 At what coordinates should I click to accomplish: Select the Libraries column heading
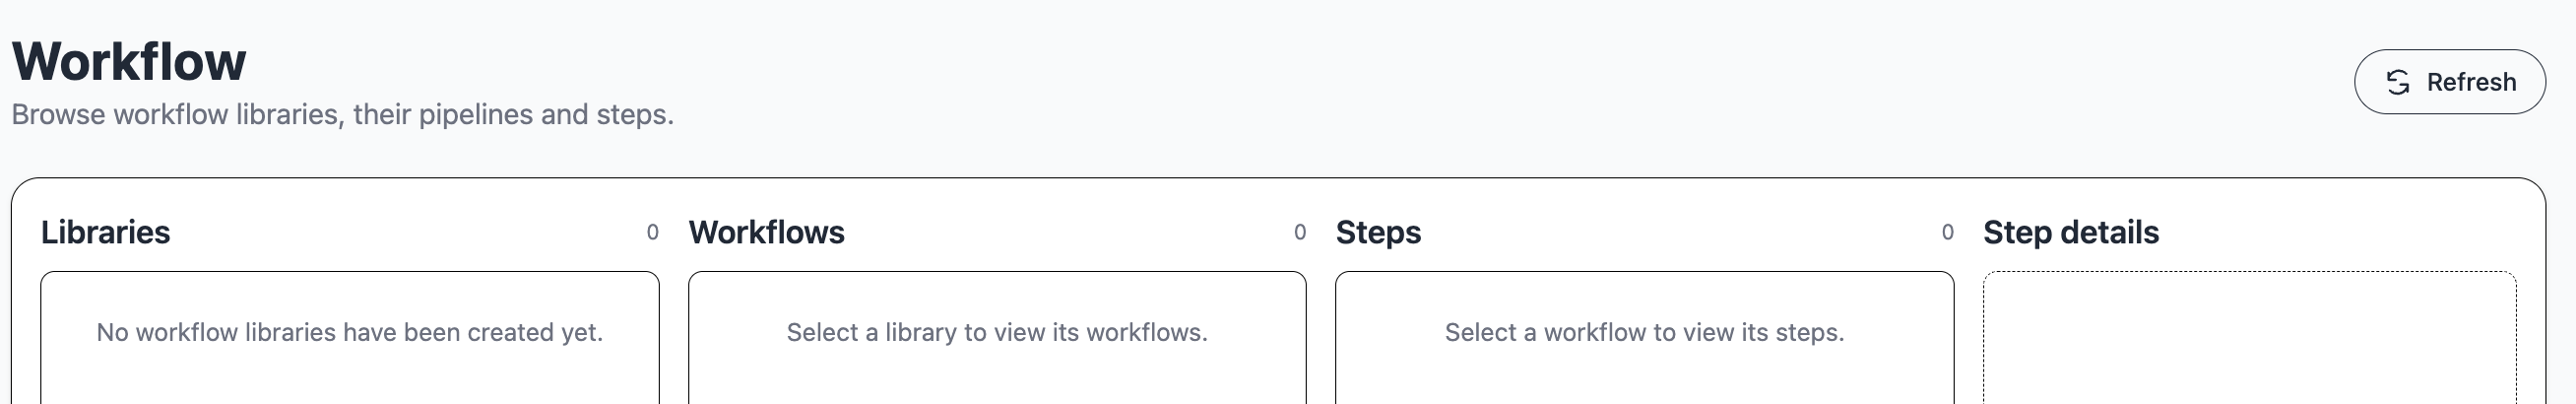[106, 232]
